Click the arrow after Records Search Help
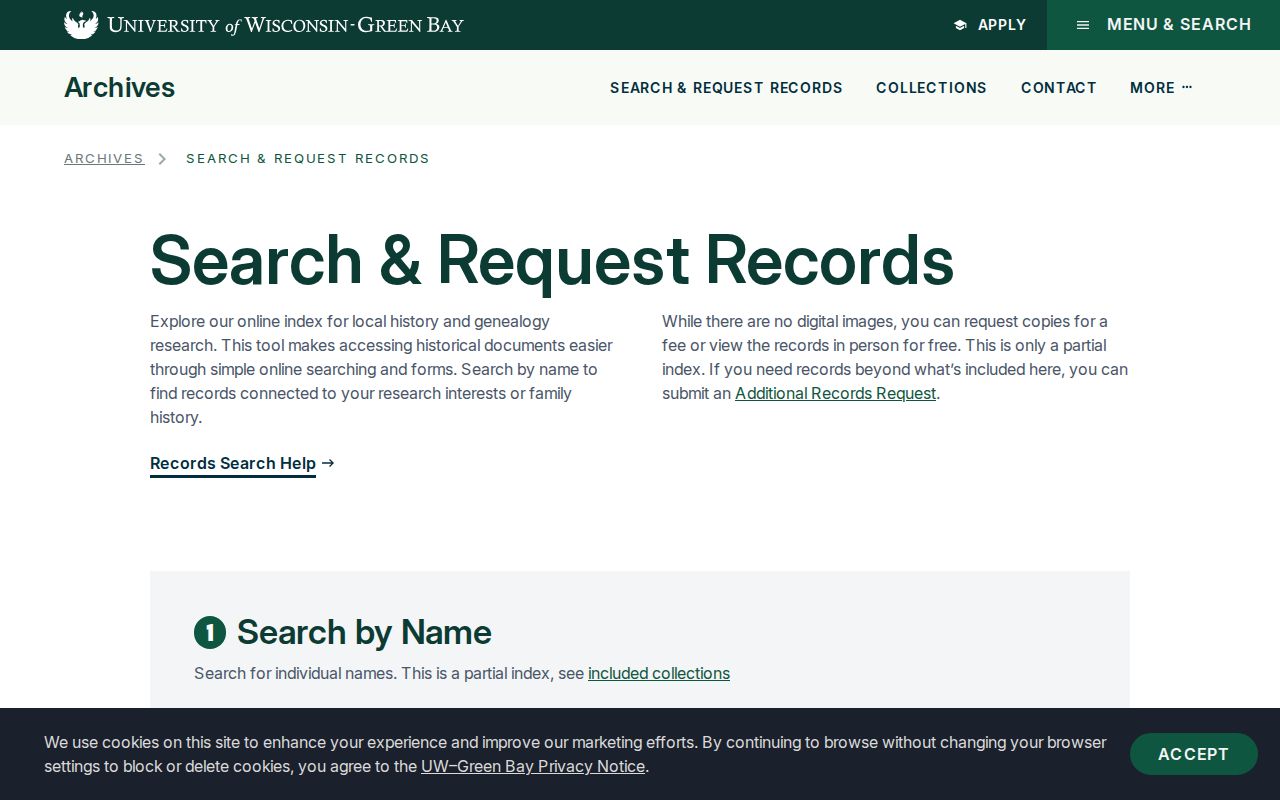 point(328,463)
